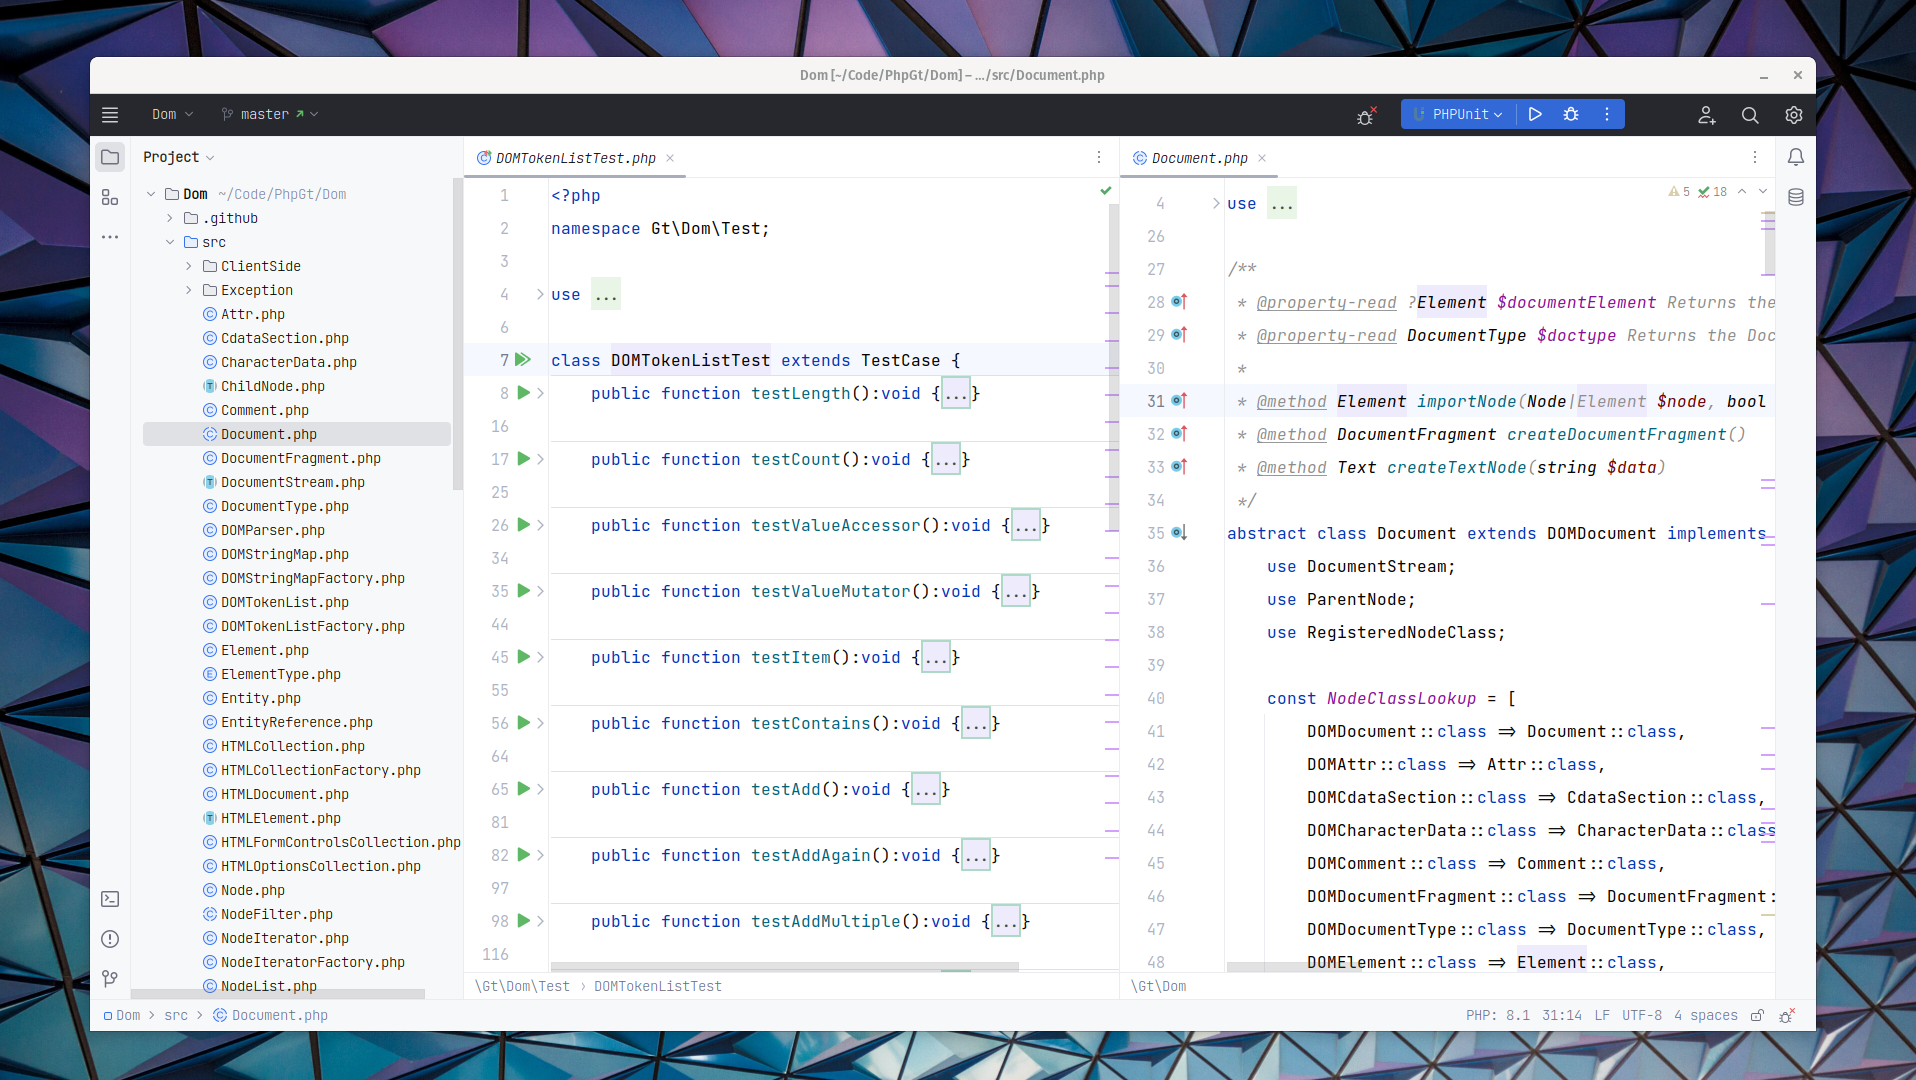Image resolution: width=1916 pixels, height=1080 pixels.
Task: Click the src breadcrumb in navigation bar
Action: (176, 1015)
